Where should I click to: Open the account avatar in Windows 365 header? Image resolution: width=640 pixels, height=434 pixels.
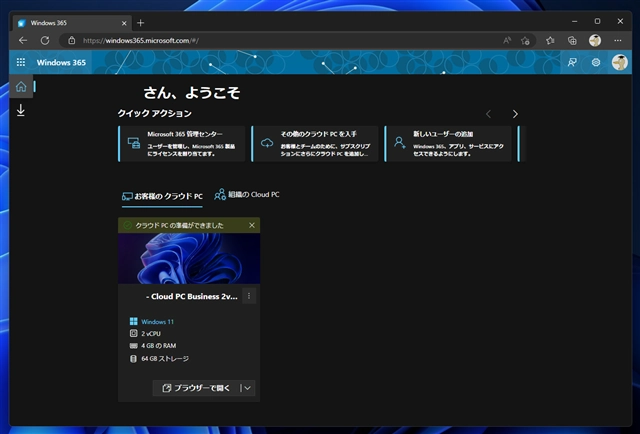(620, 62)
